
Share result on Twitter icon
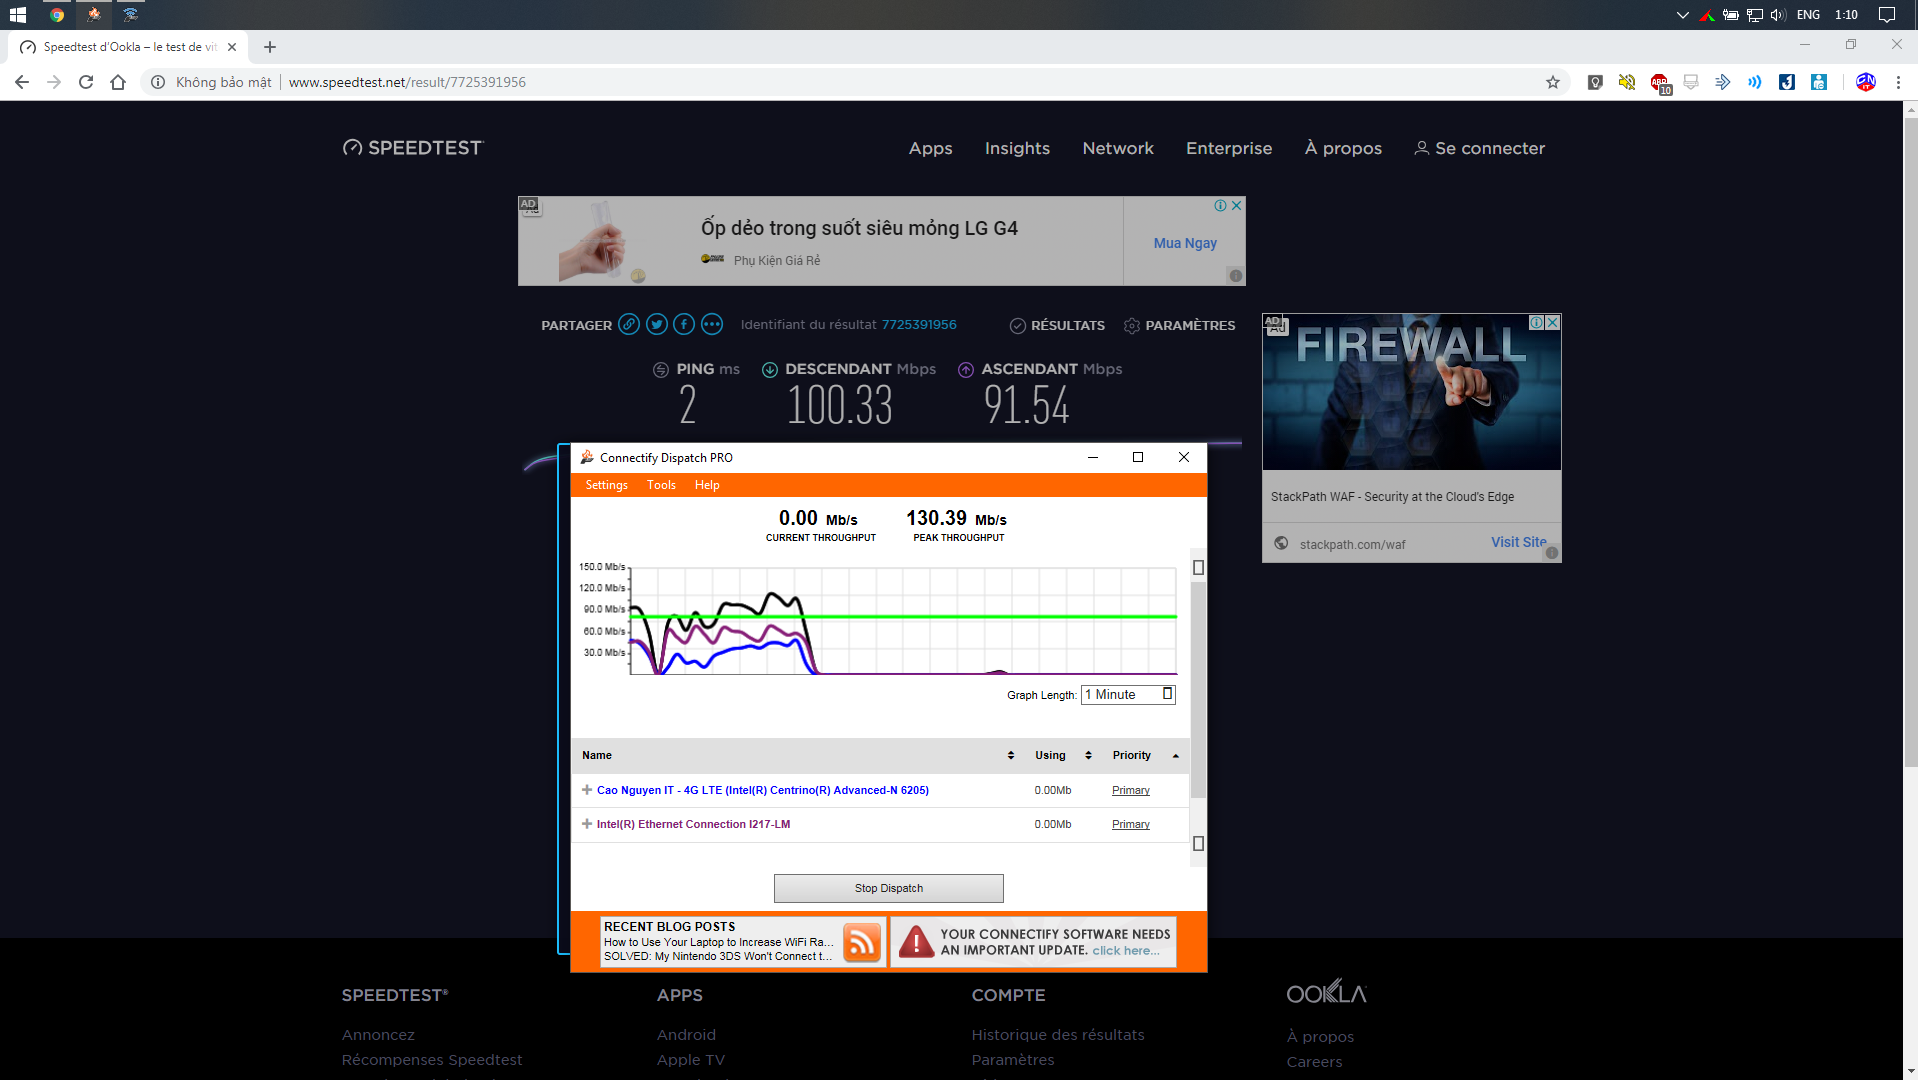pos(656,324)
